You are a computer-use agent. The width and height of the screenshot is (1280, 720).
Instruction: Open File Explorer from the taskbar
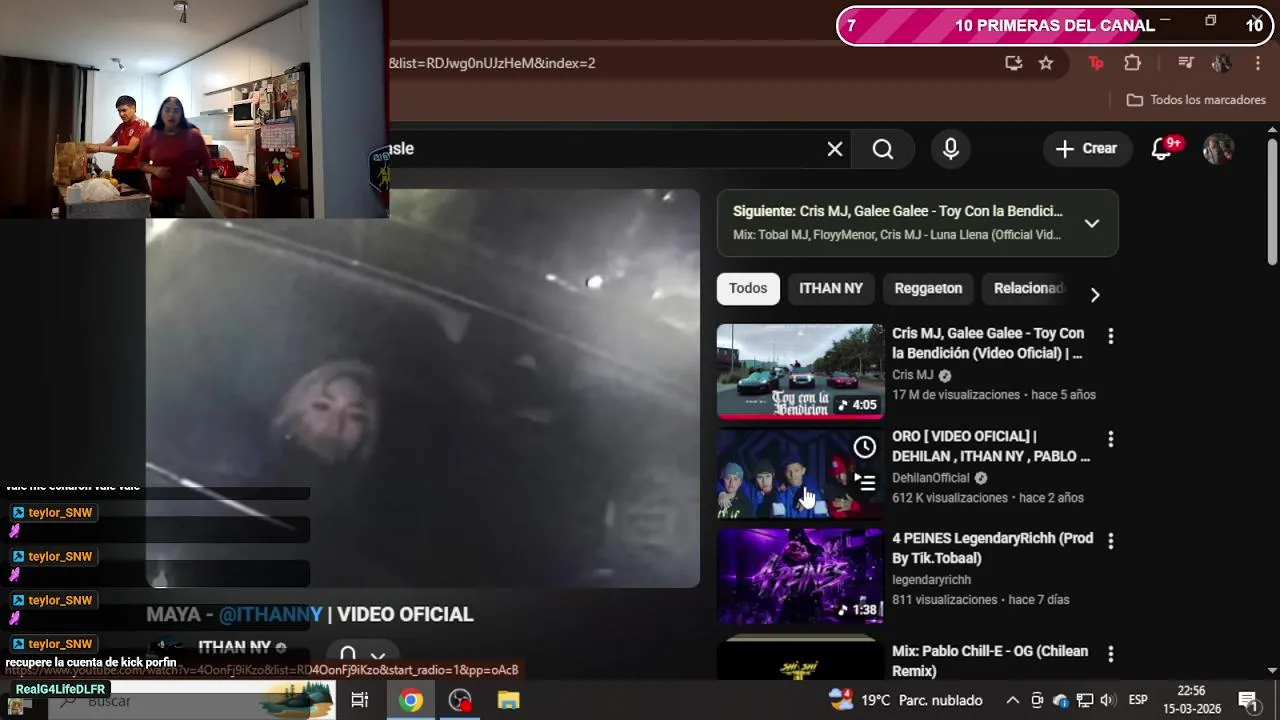pyautogui.click(x=509, y=701)
